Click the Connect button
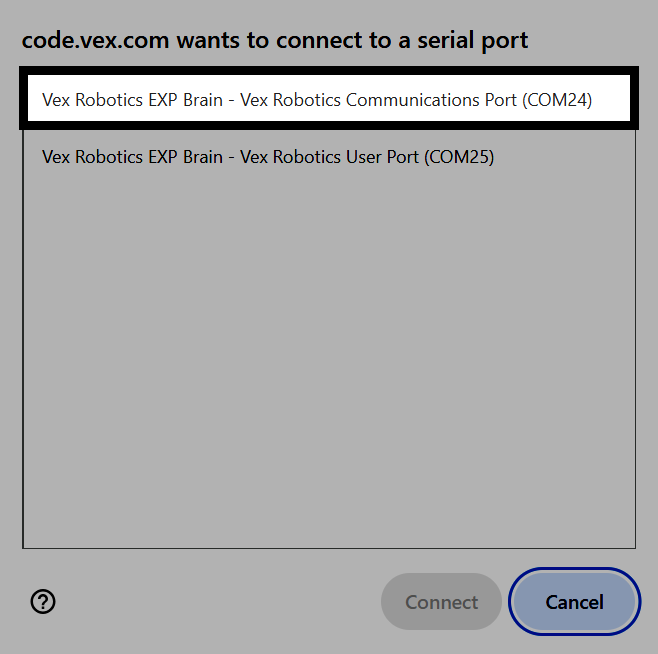Screen dimensions: 658x654 pos(441,602)
